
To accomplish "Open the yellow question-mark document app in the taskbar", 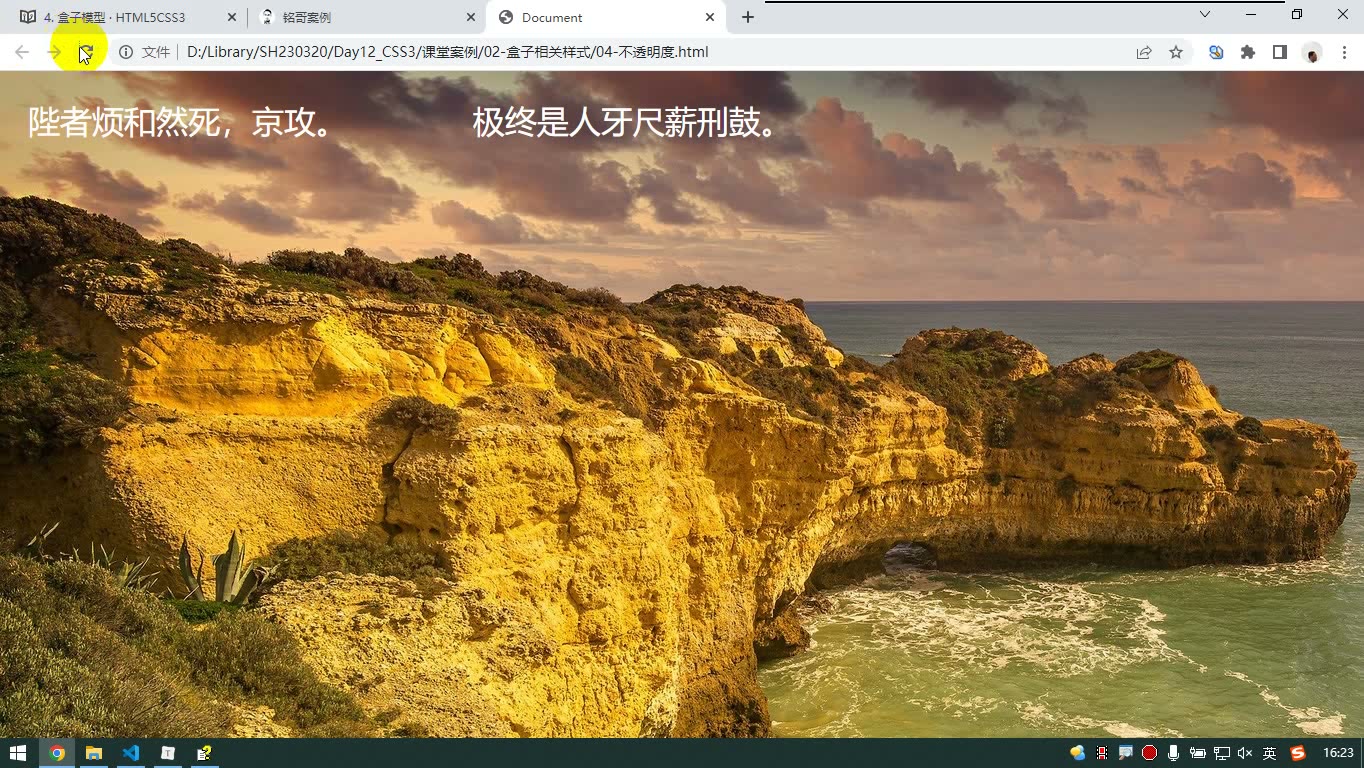I will [205, 753].
